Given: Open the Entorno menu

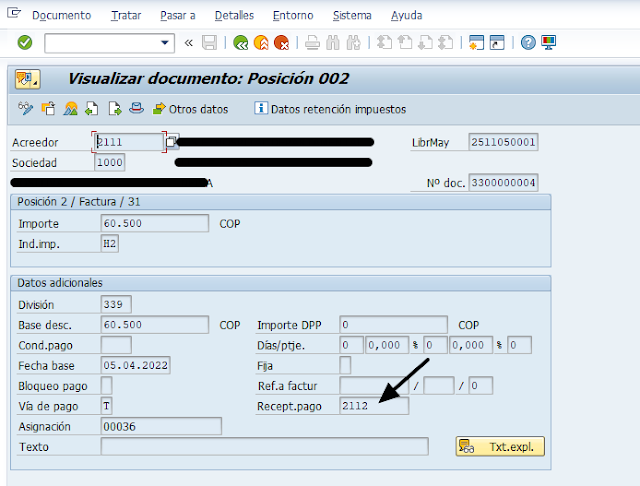Looking at the screenshot, I should [x=293, y=16].
